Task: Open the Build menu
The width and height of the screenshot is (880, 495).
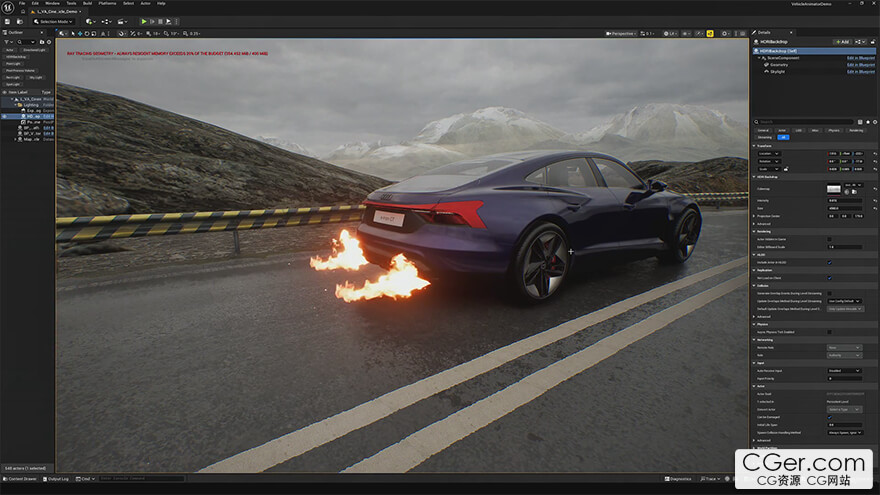Action: pos(88,3)
